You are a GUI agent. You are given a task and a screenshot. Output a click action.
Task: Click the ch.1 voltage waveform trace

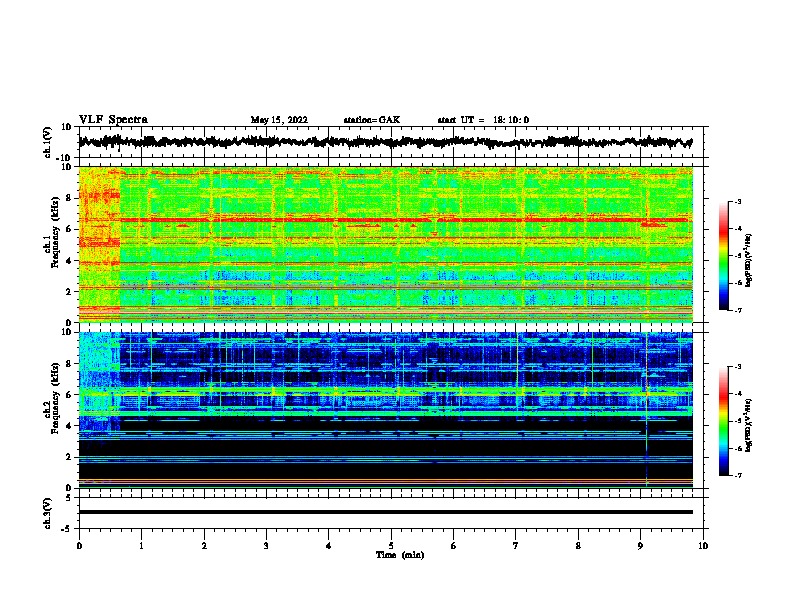(x=385, y=142)
